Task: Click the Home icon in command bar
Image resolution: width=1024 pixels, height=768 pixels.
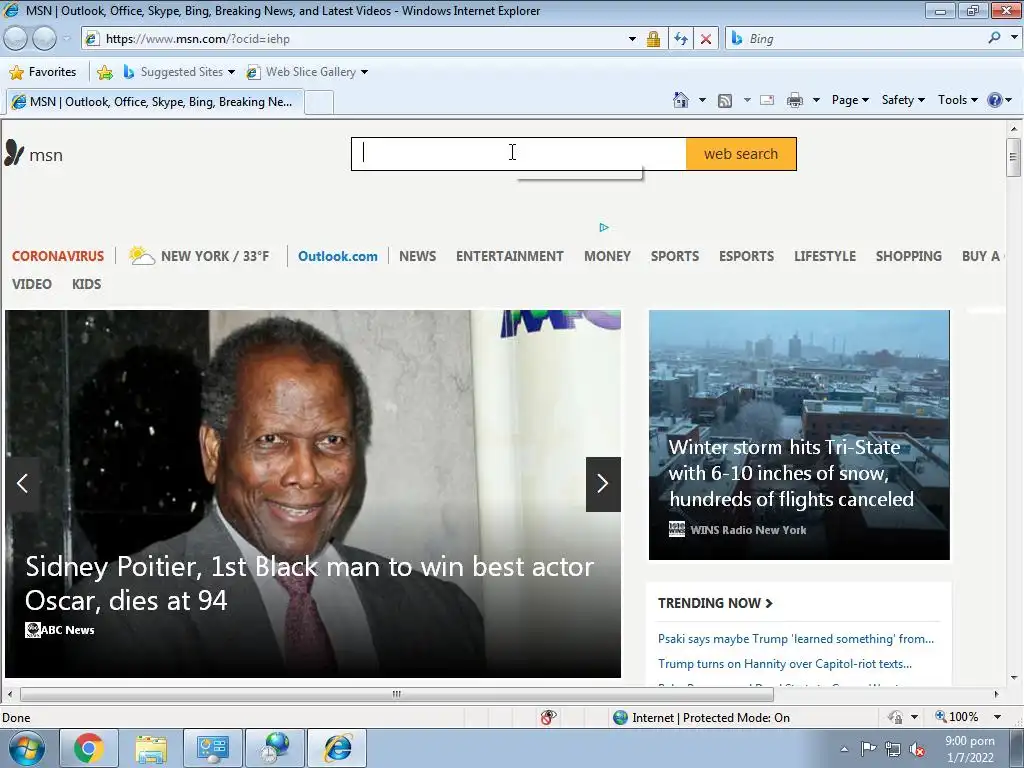Action: [680, 100]
